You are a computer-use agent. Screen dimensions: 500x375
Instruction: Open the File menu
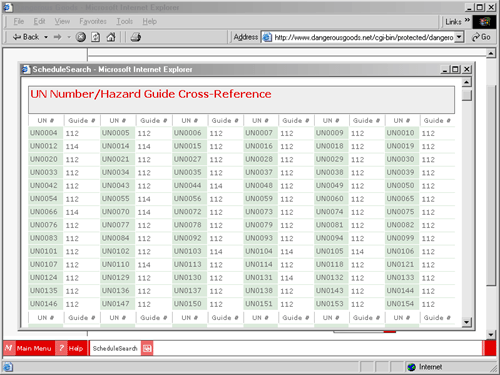[x=19, y=21]
